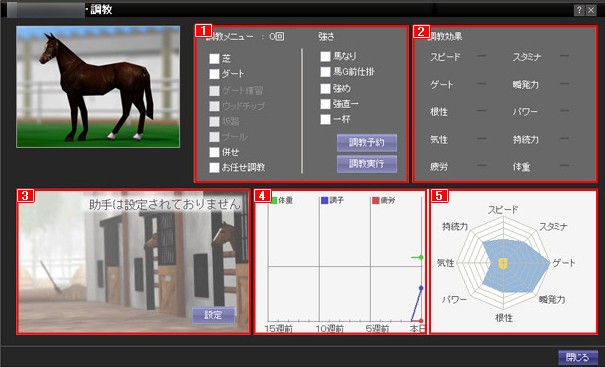Select 一杯 strength checkbox

tap(325, 119)
